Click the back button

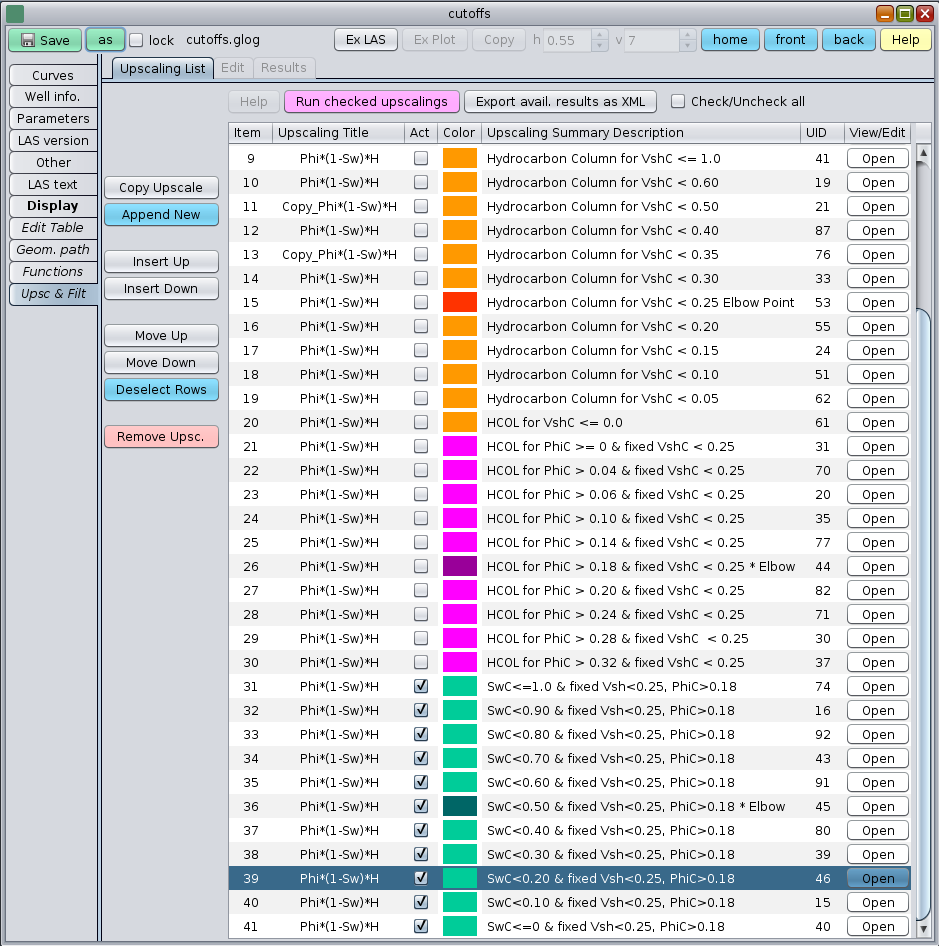pyautogui.click(x=849, y=40)
